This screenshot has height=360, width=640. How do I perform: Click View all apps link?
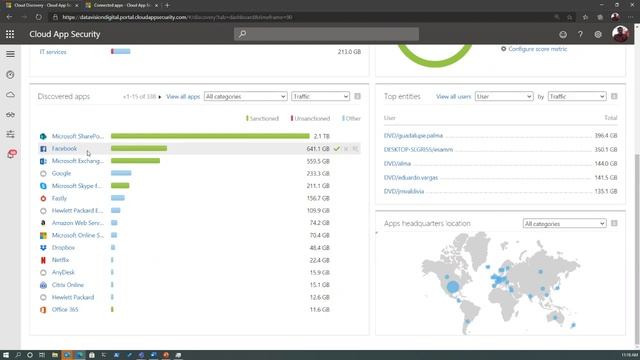pos(183,97)
